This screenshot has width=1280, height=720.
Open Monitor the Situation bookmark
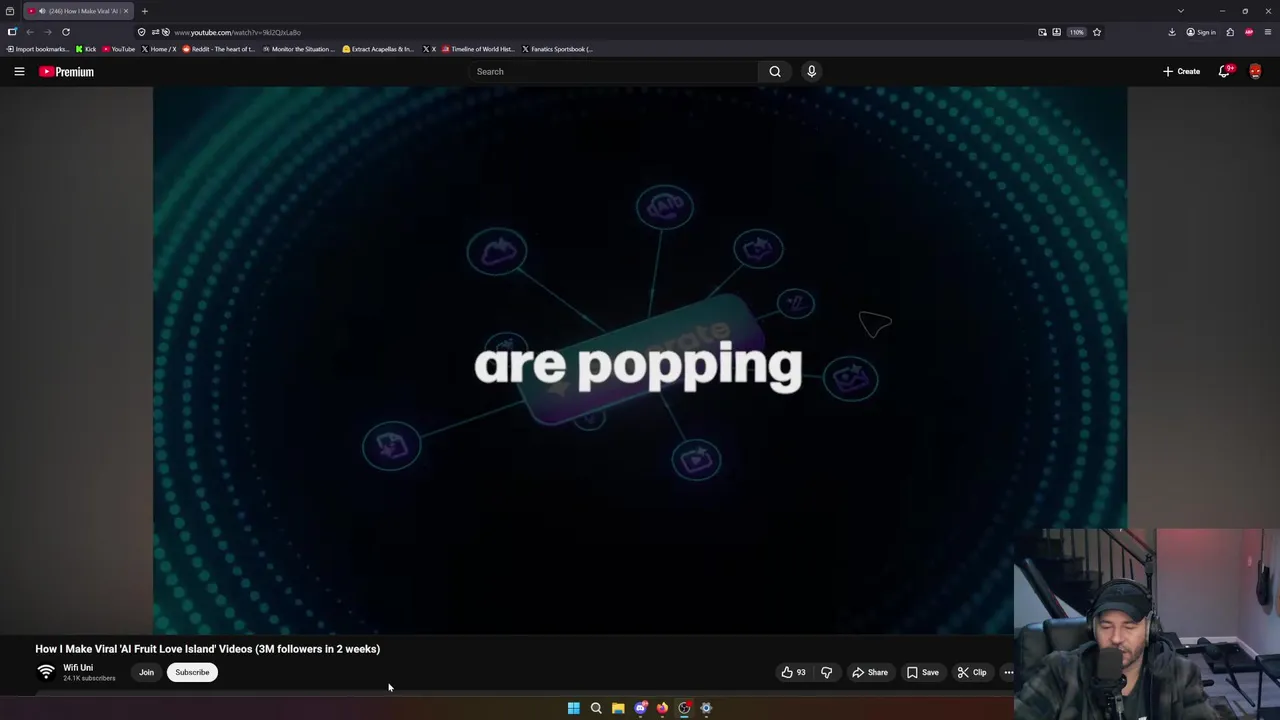point(299,49)
